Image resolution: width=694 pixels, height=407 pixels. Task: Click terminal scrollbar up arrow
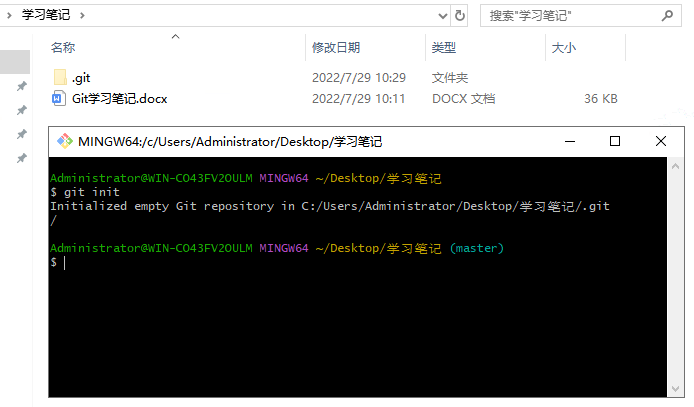pos(675,166)
